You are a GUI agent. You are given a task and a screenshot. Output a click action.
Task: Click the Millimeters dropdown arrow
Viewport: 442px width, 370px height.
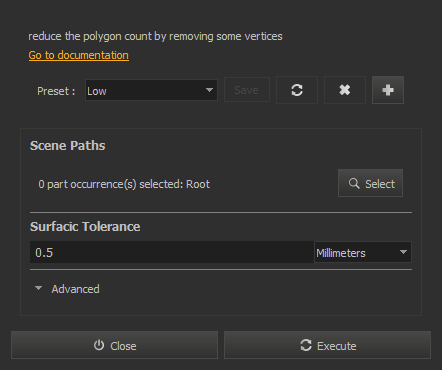click(403, 252)
